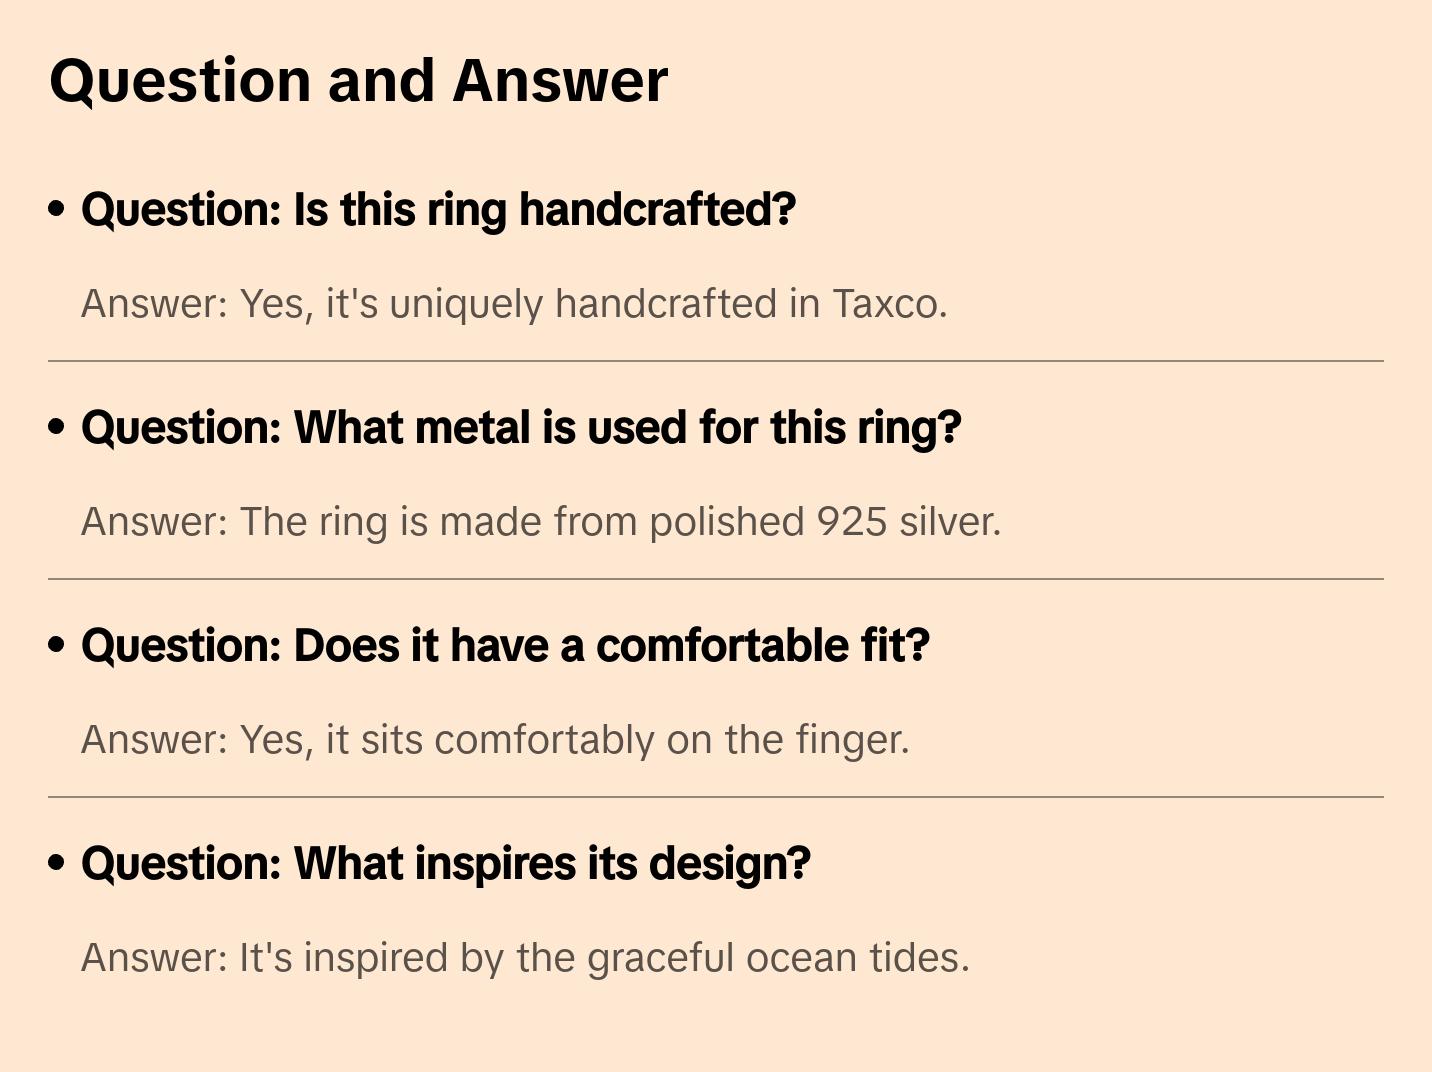Select the answer about graceful ocean tides

(525, 958)
